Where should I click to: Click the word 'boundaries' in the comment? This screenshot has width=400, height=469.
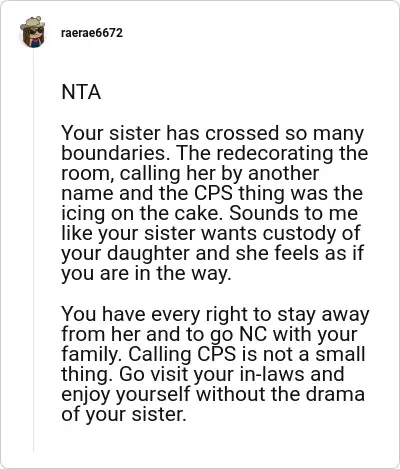click(x=116, y=153)
